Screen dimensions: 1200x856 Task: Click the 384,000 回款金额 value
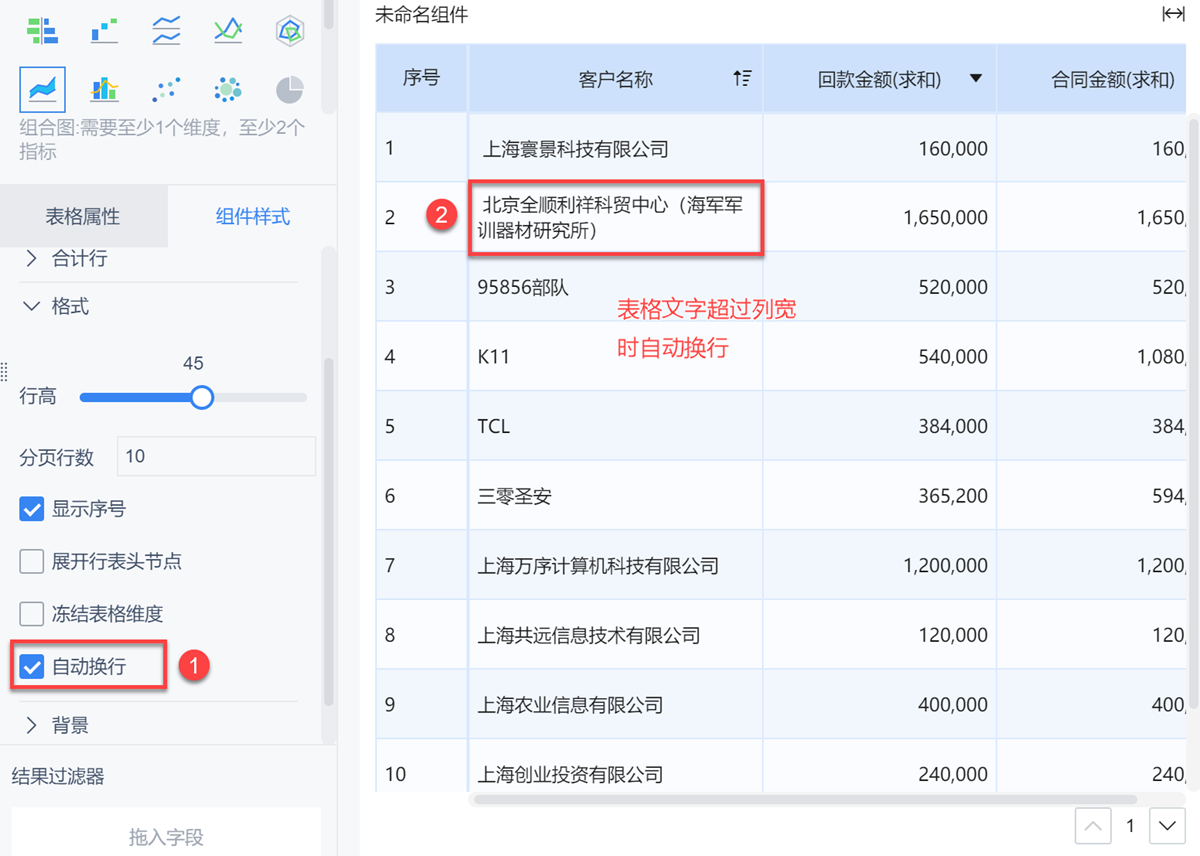pos(953,426)
